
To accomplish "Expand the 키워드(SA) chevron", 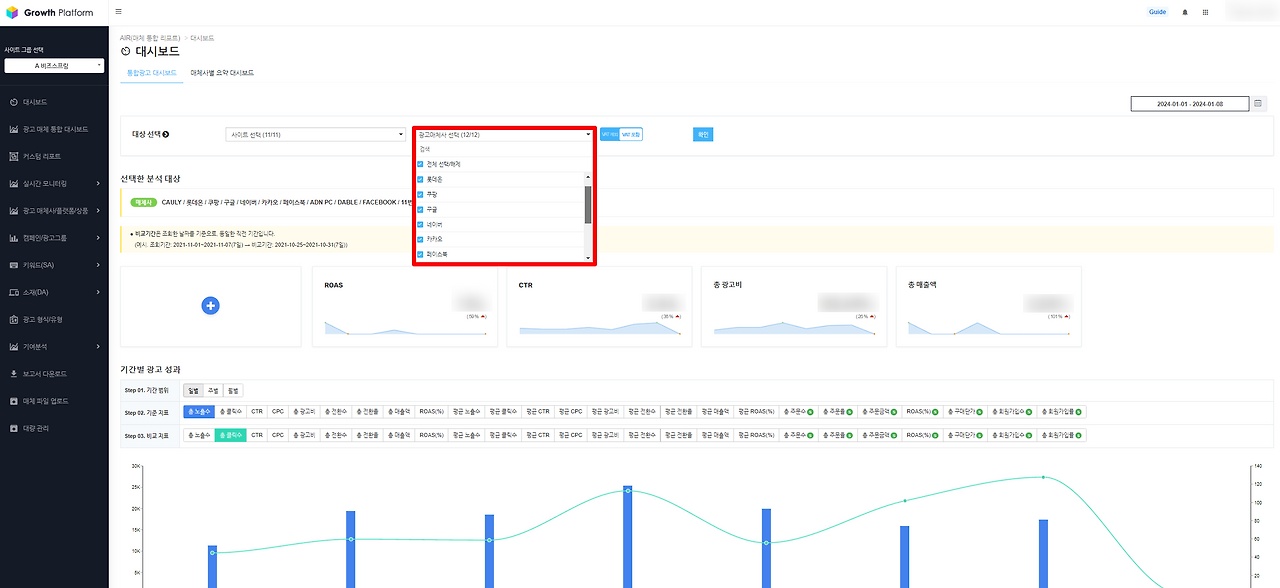I will coord(98,265).
